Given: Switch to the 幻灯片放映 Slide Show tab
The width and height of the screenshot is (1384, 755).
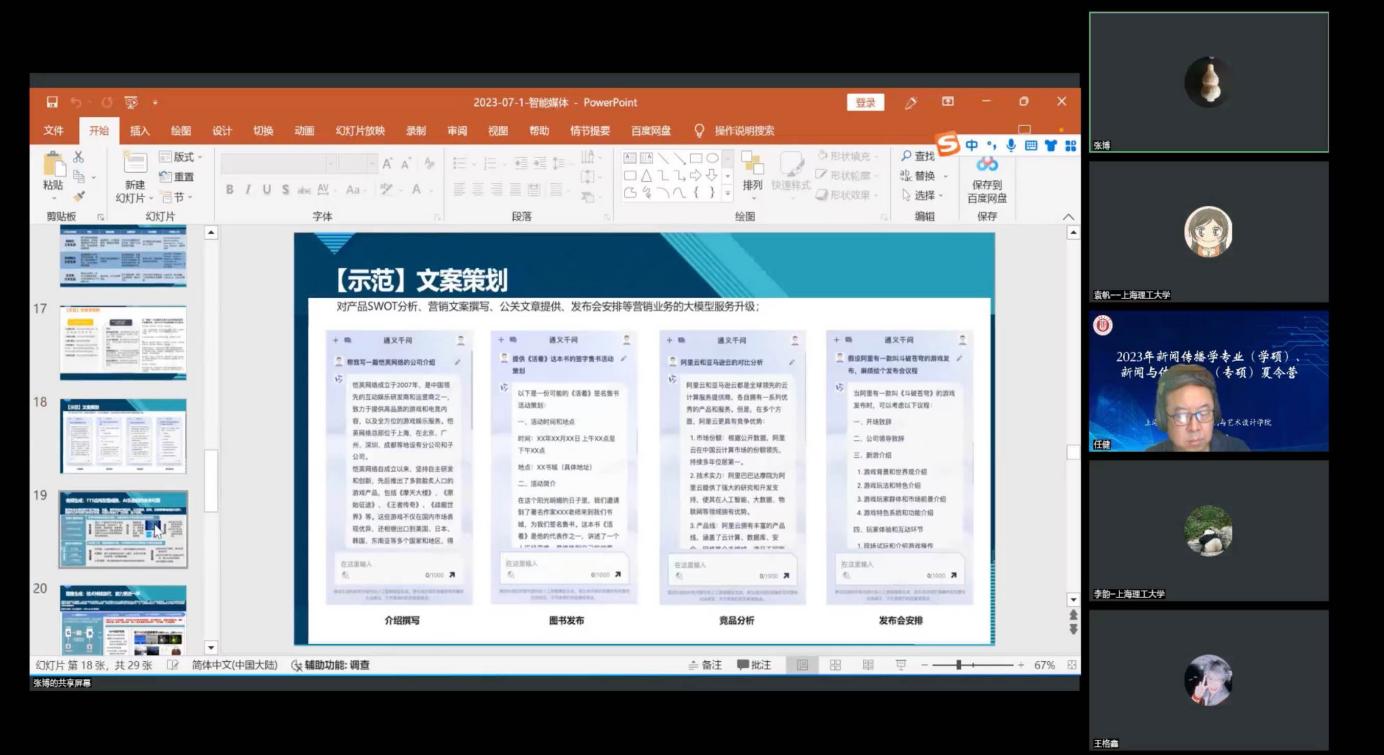Looking at the screenshot, I should click(x=360, y=131).
